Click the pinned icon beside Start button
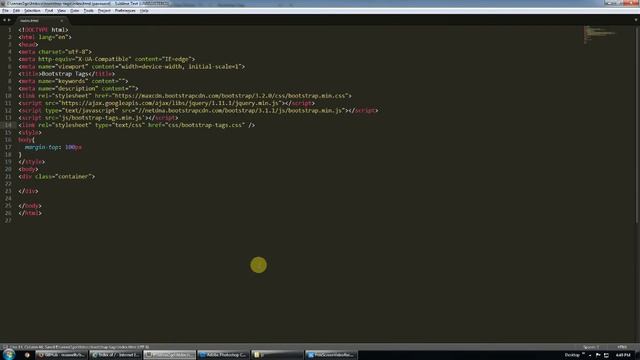This screenshot has height=360, width=640. click(27, 355)
